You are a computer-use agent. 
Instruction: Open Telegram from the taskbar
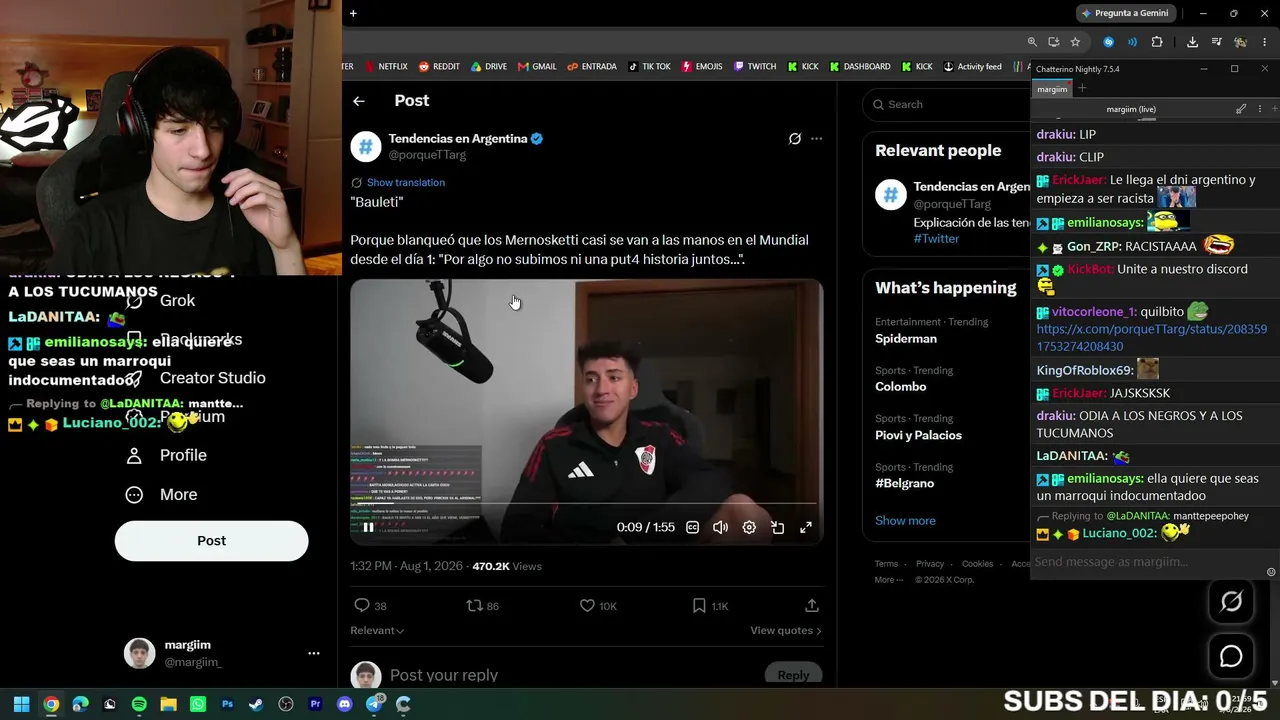click(x=374, y=704)
